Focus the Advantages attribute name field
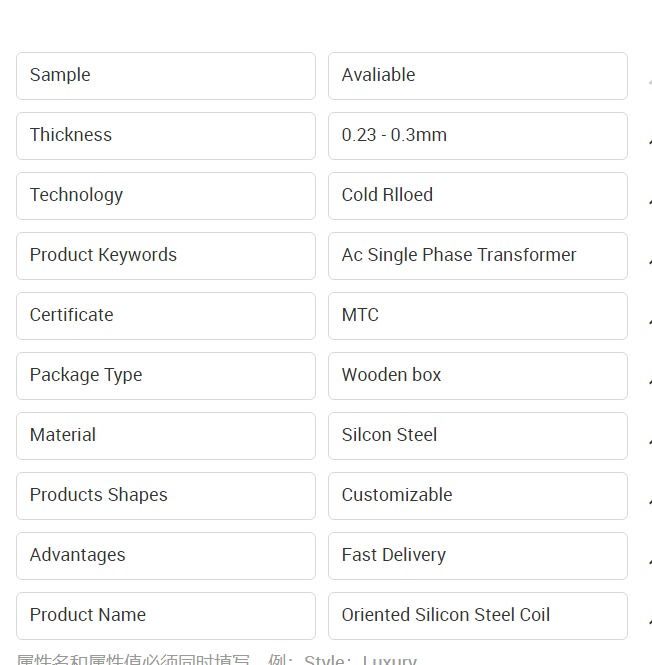 pos(166,556)
